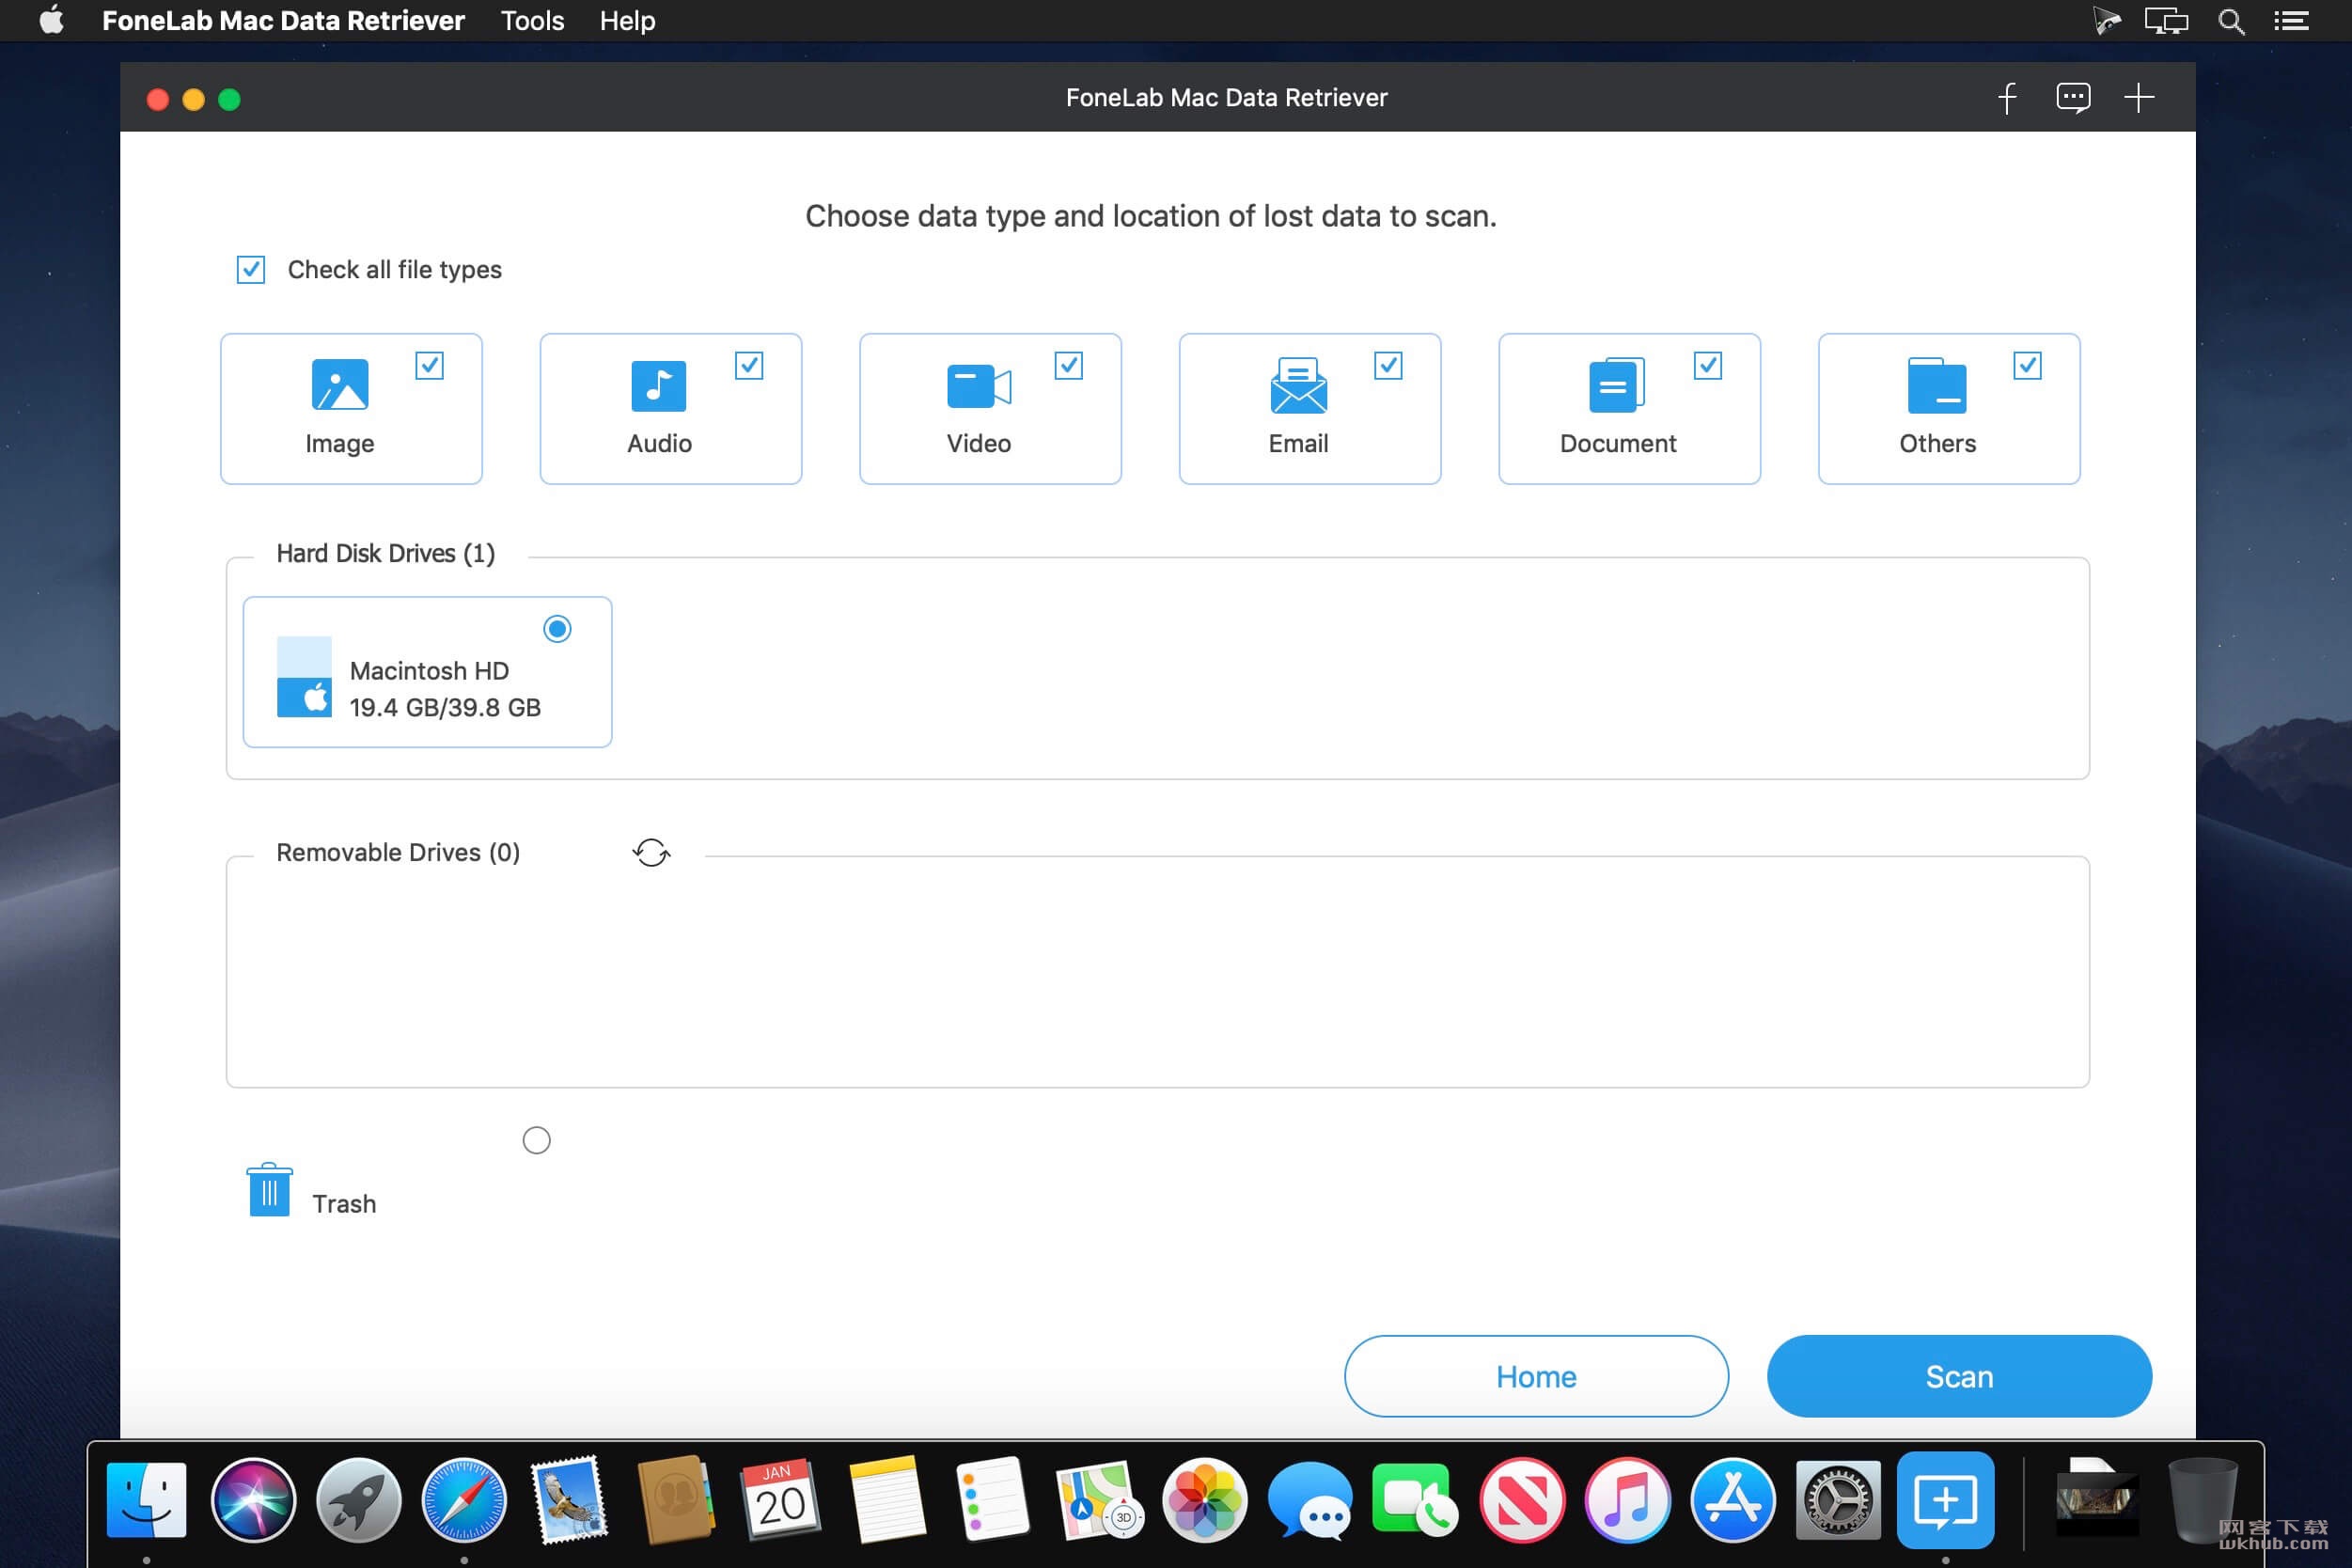Click the 'Trash' location label
The width and height of the screenshot is (2352, 1568).
[x=344, y=1204]
